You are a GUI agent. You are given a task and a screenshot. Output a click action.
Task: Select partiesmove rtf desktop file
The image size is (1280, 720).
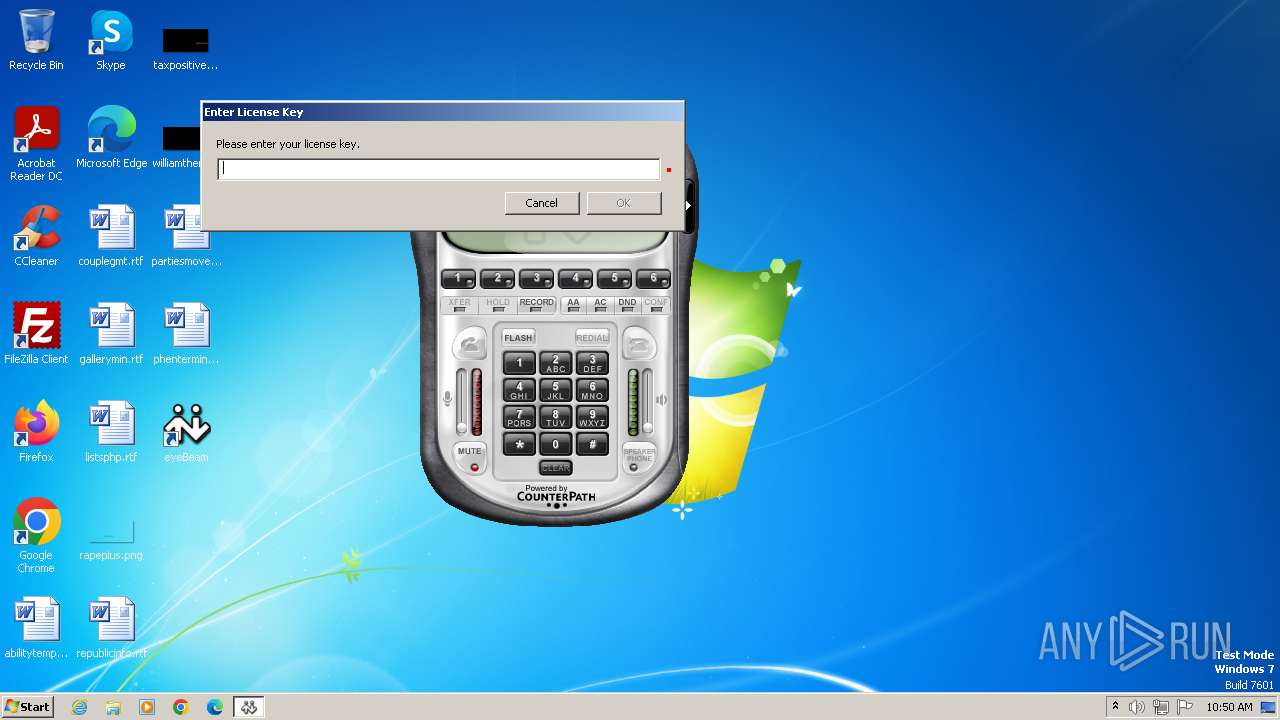[186, 236]
